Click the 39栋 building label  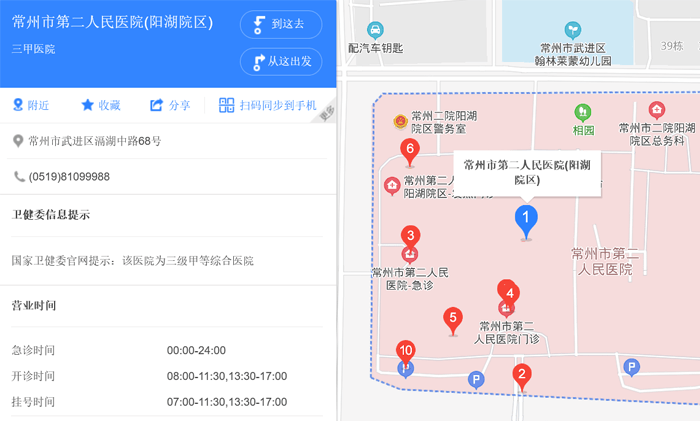(x=672, y=46)
